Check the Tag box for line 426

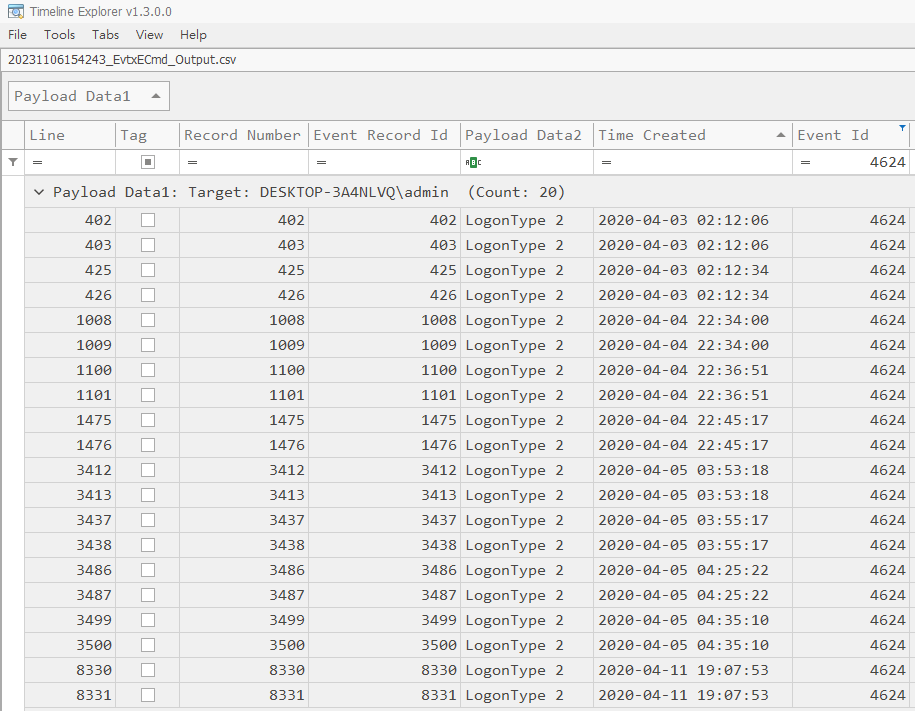[148, 295]
